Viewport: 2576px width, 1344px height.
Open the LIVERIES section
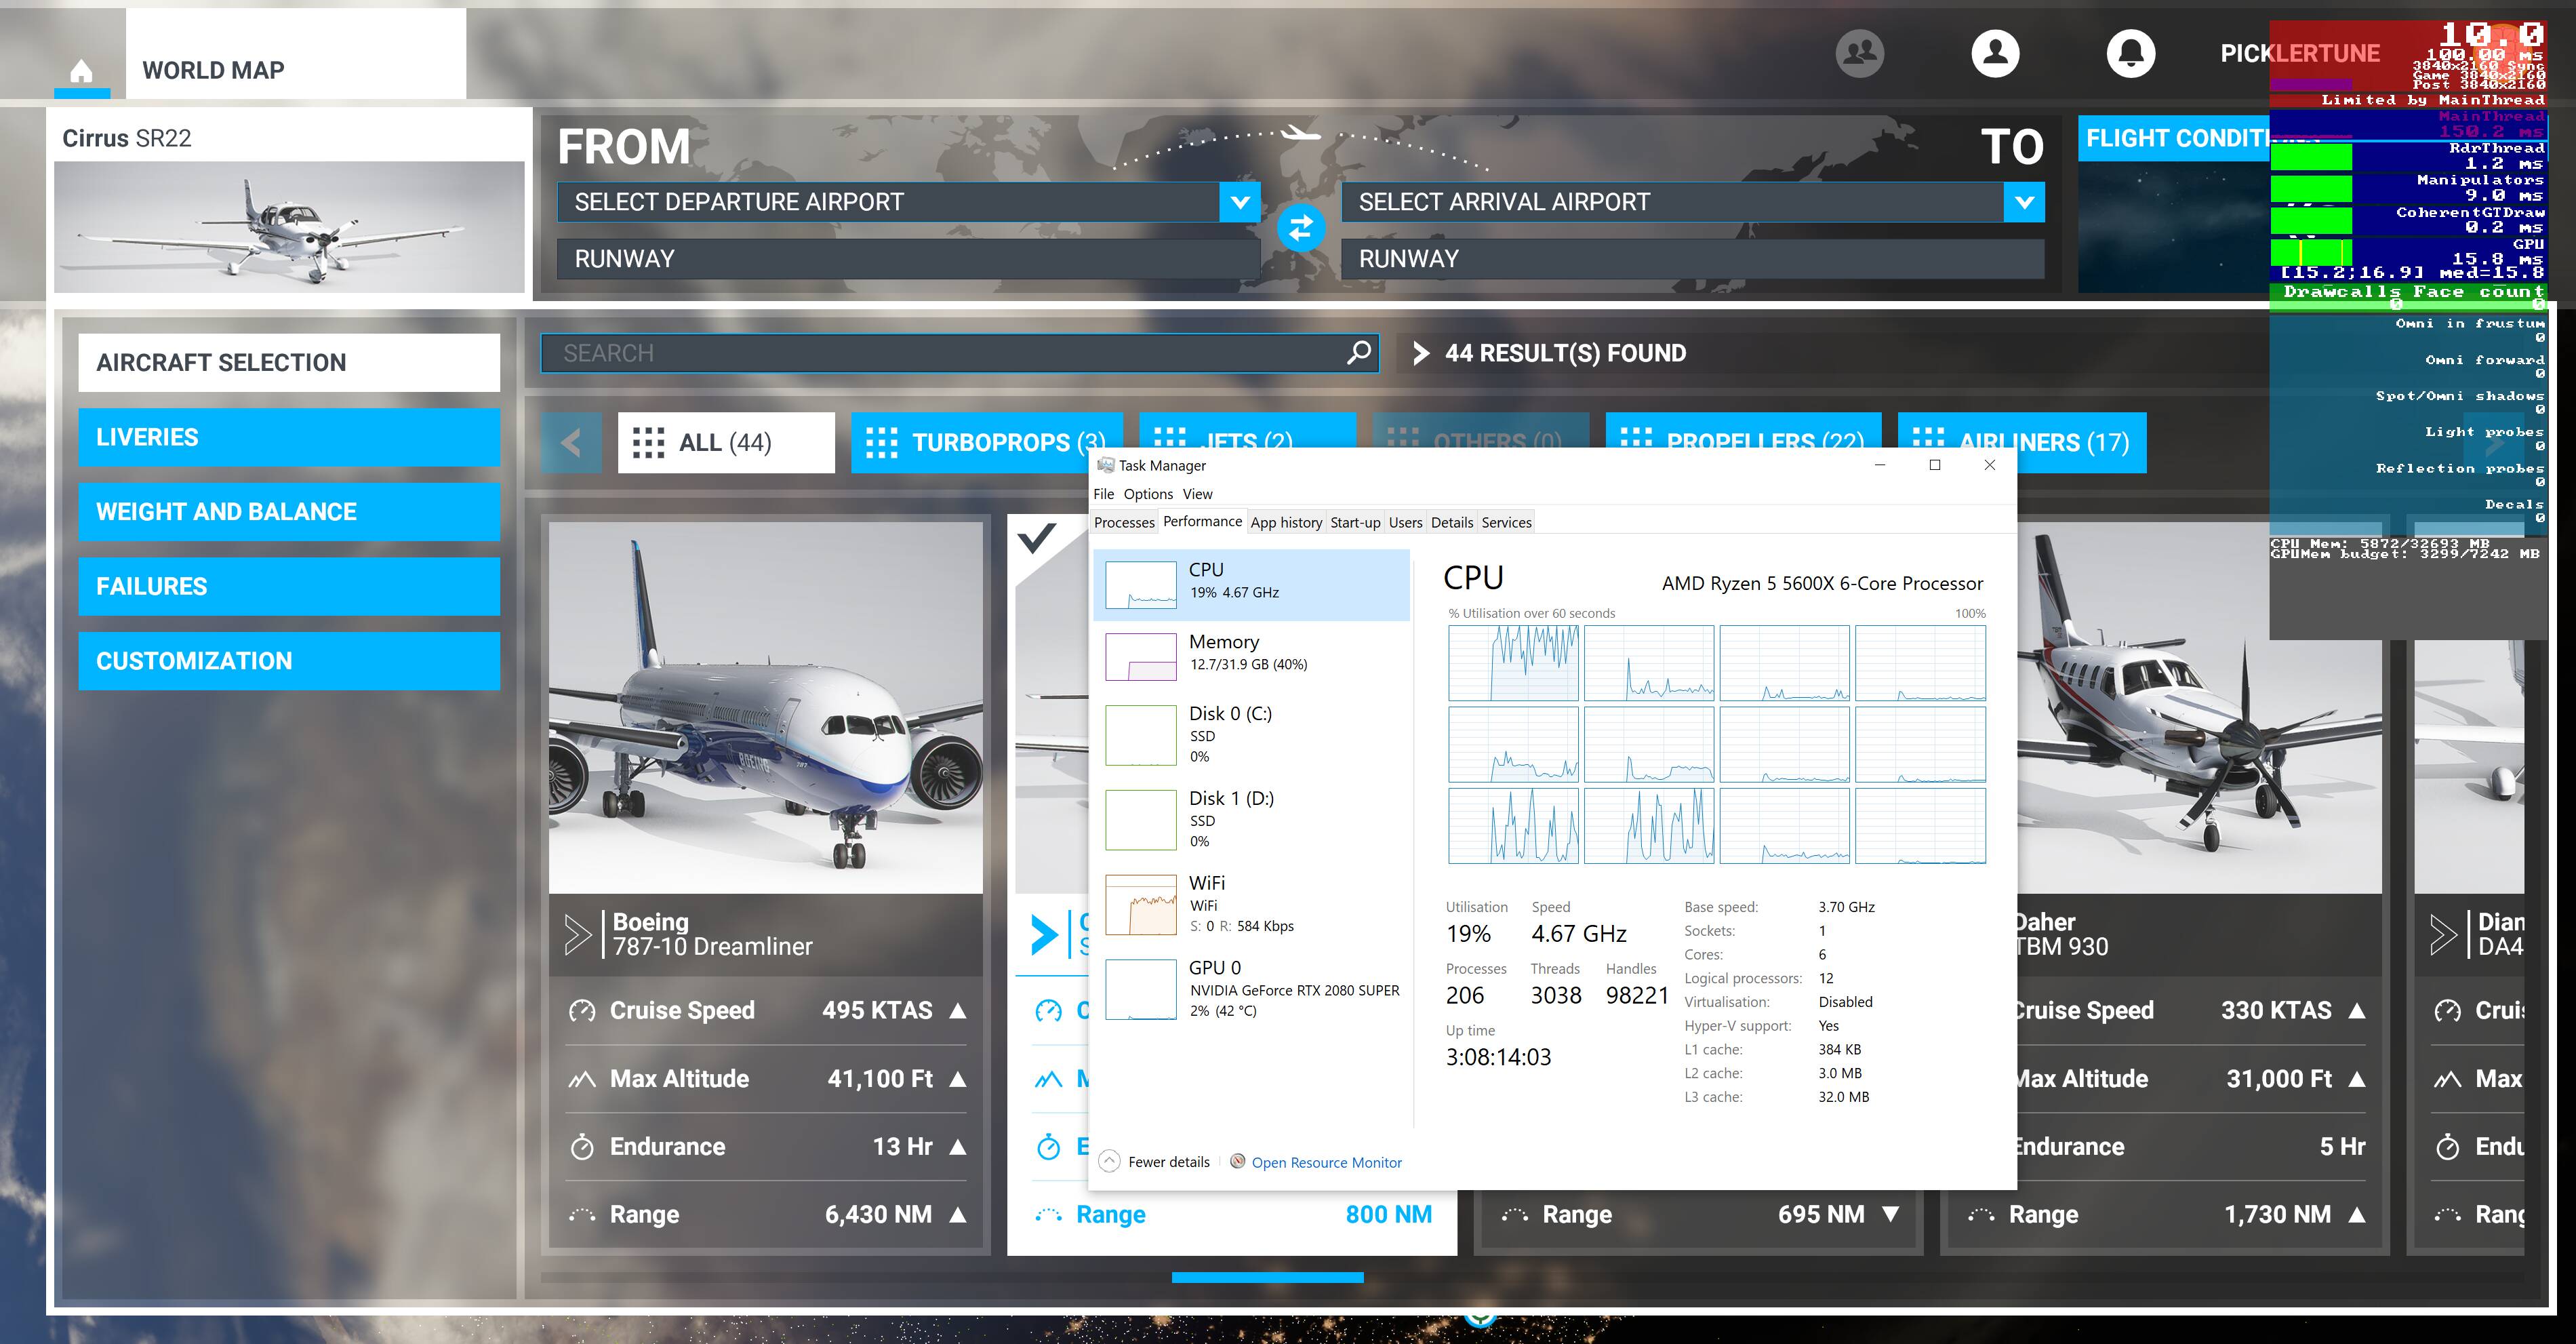pos(289,437)
